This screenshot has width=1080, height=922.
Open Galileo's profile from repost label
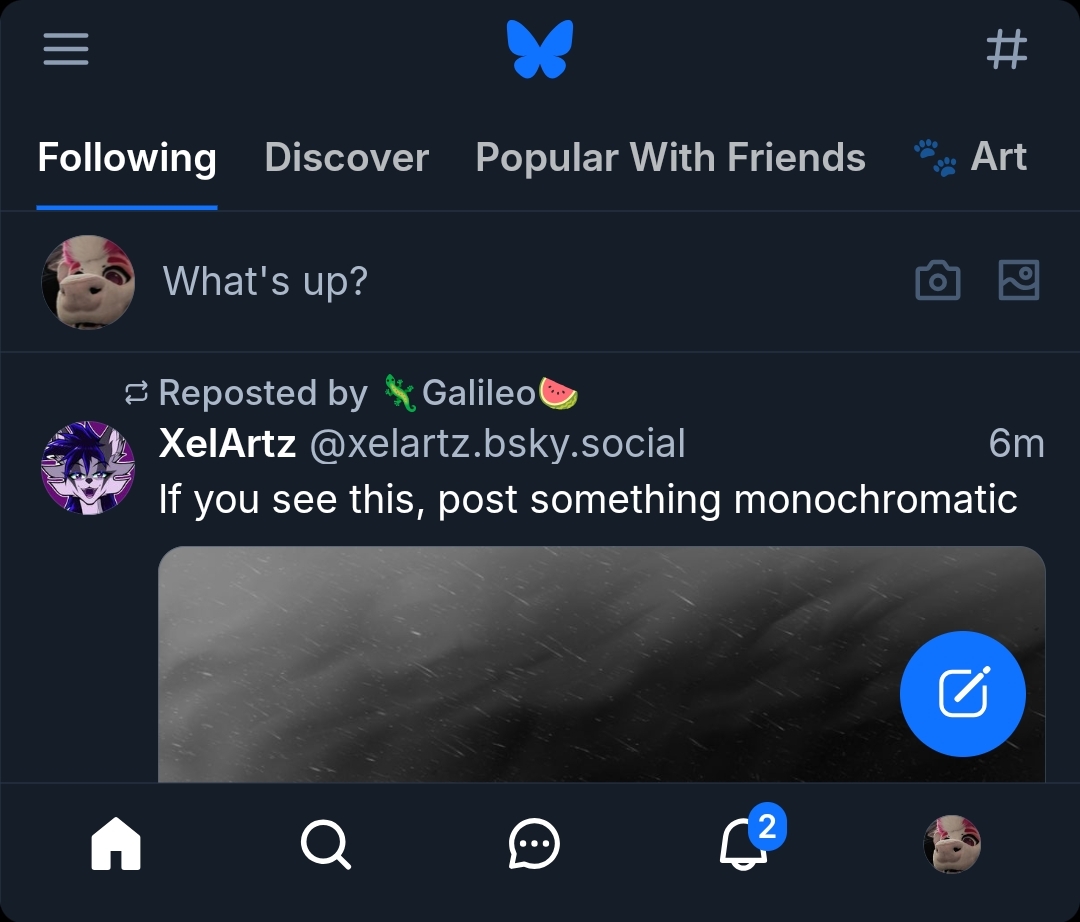(x=478, y=393)
